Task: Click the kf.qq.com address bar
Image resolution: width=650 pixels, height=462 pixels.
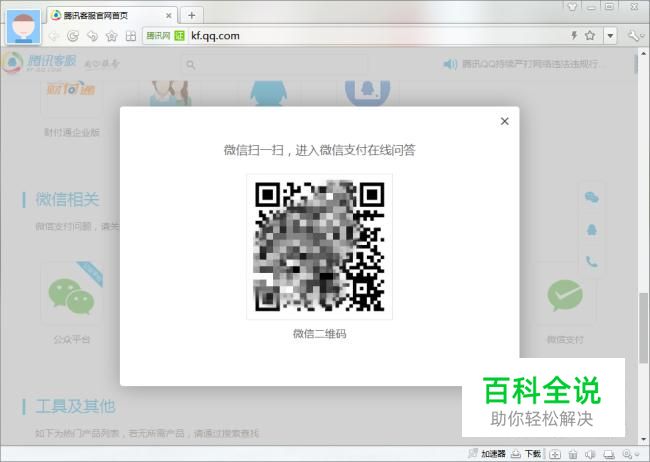Action: click(373, 36)
